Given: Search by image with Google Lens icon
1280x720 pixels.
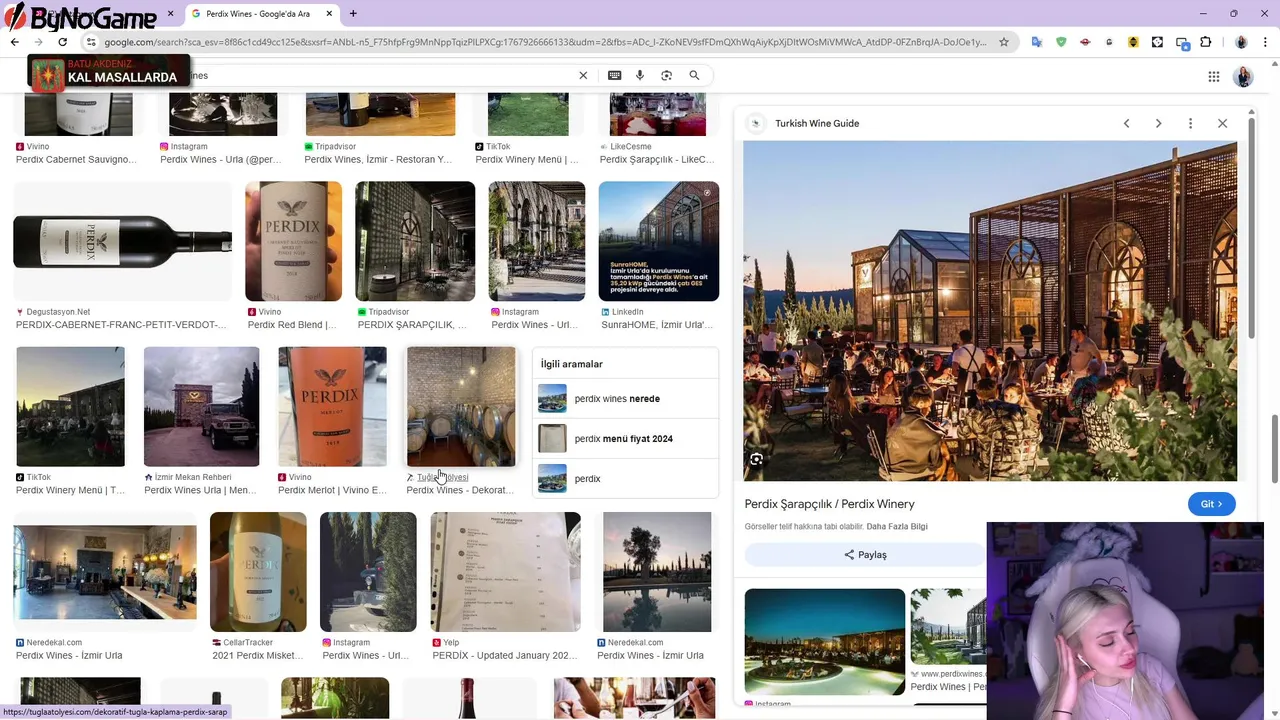Looking at the screenshot, I should (x=666, y=75).
